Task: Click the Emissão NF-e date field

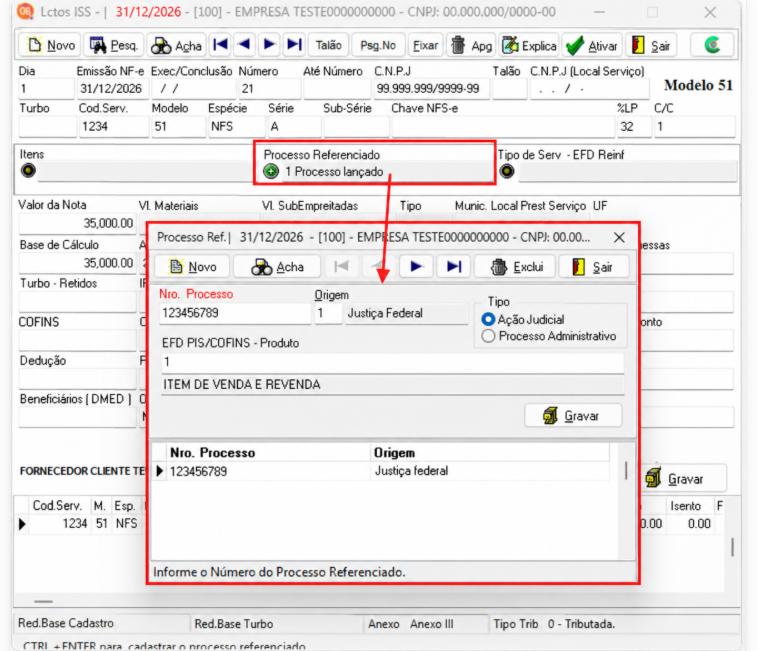Action: coord(112,88)
